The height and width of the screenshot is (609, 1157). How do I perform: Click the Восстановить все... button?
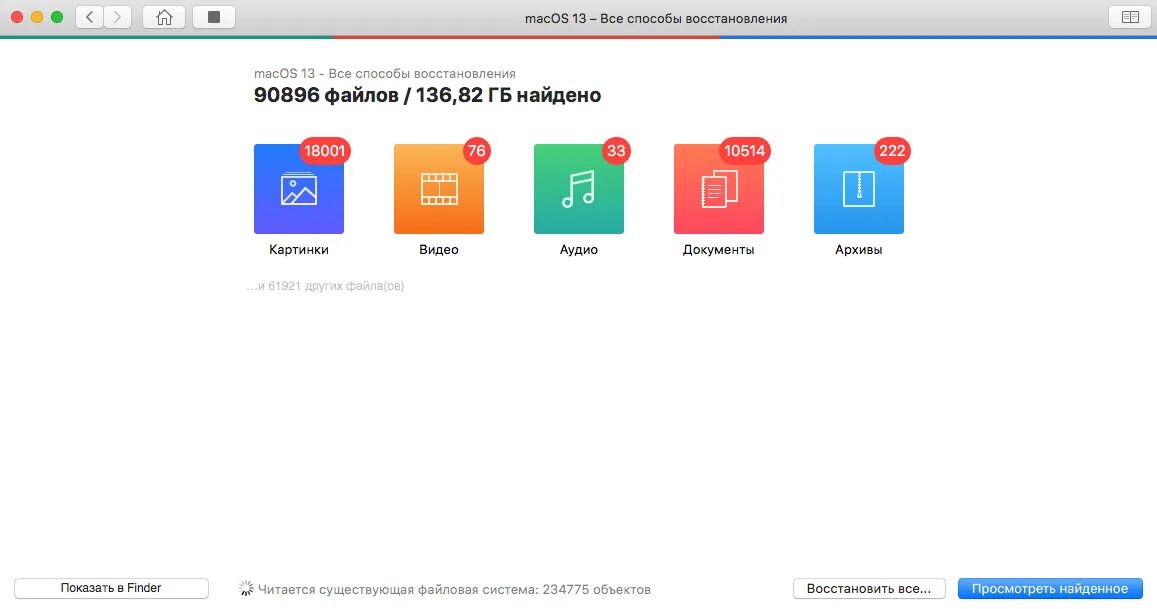[x=869, y=588]
